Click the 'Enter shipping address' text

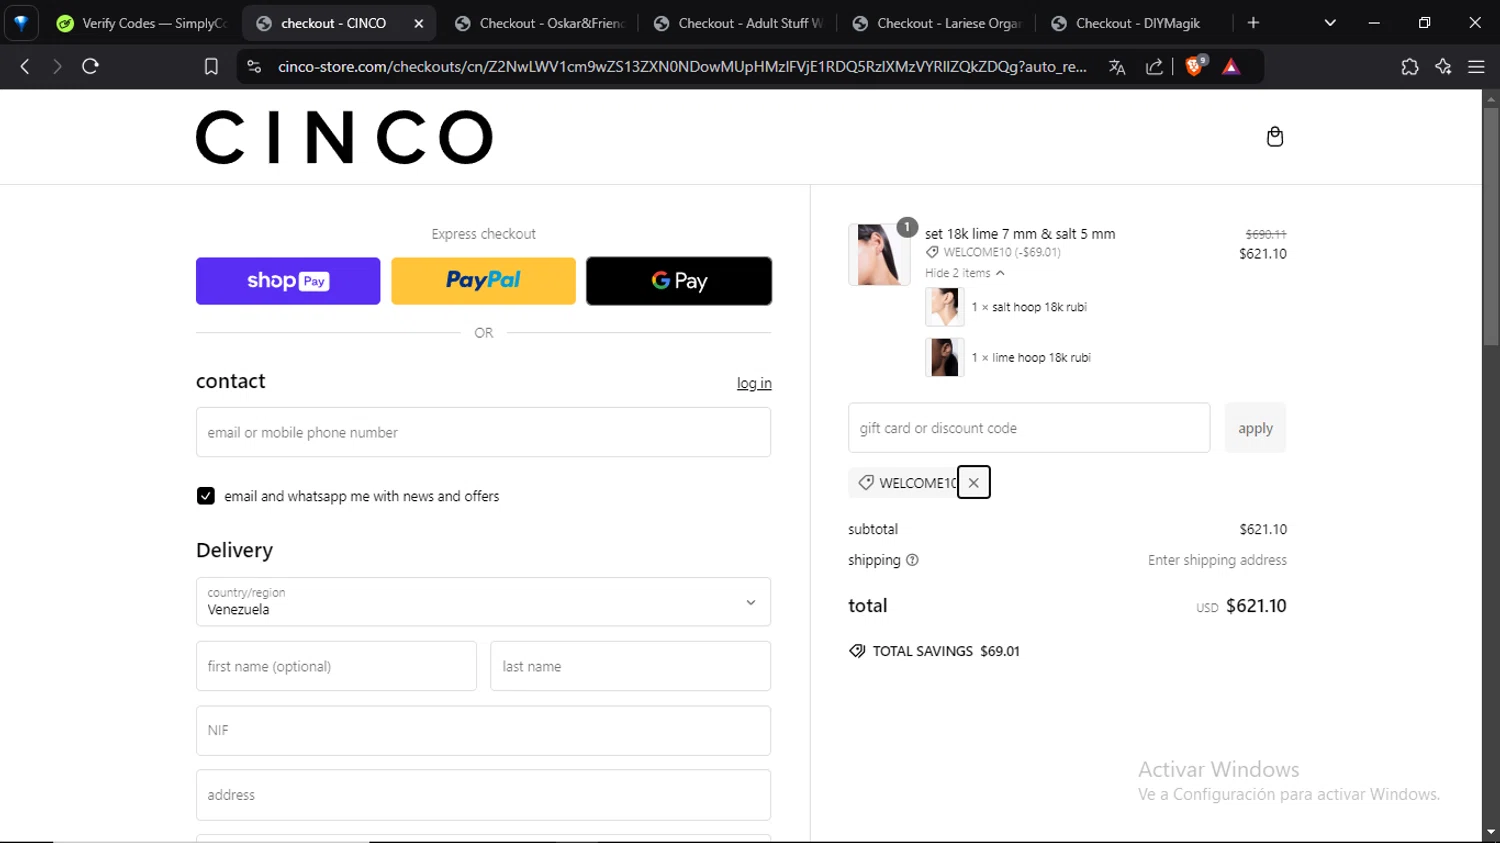[x=1217, y=560]
